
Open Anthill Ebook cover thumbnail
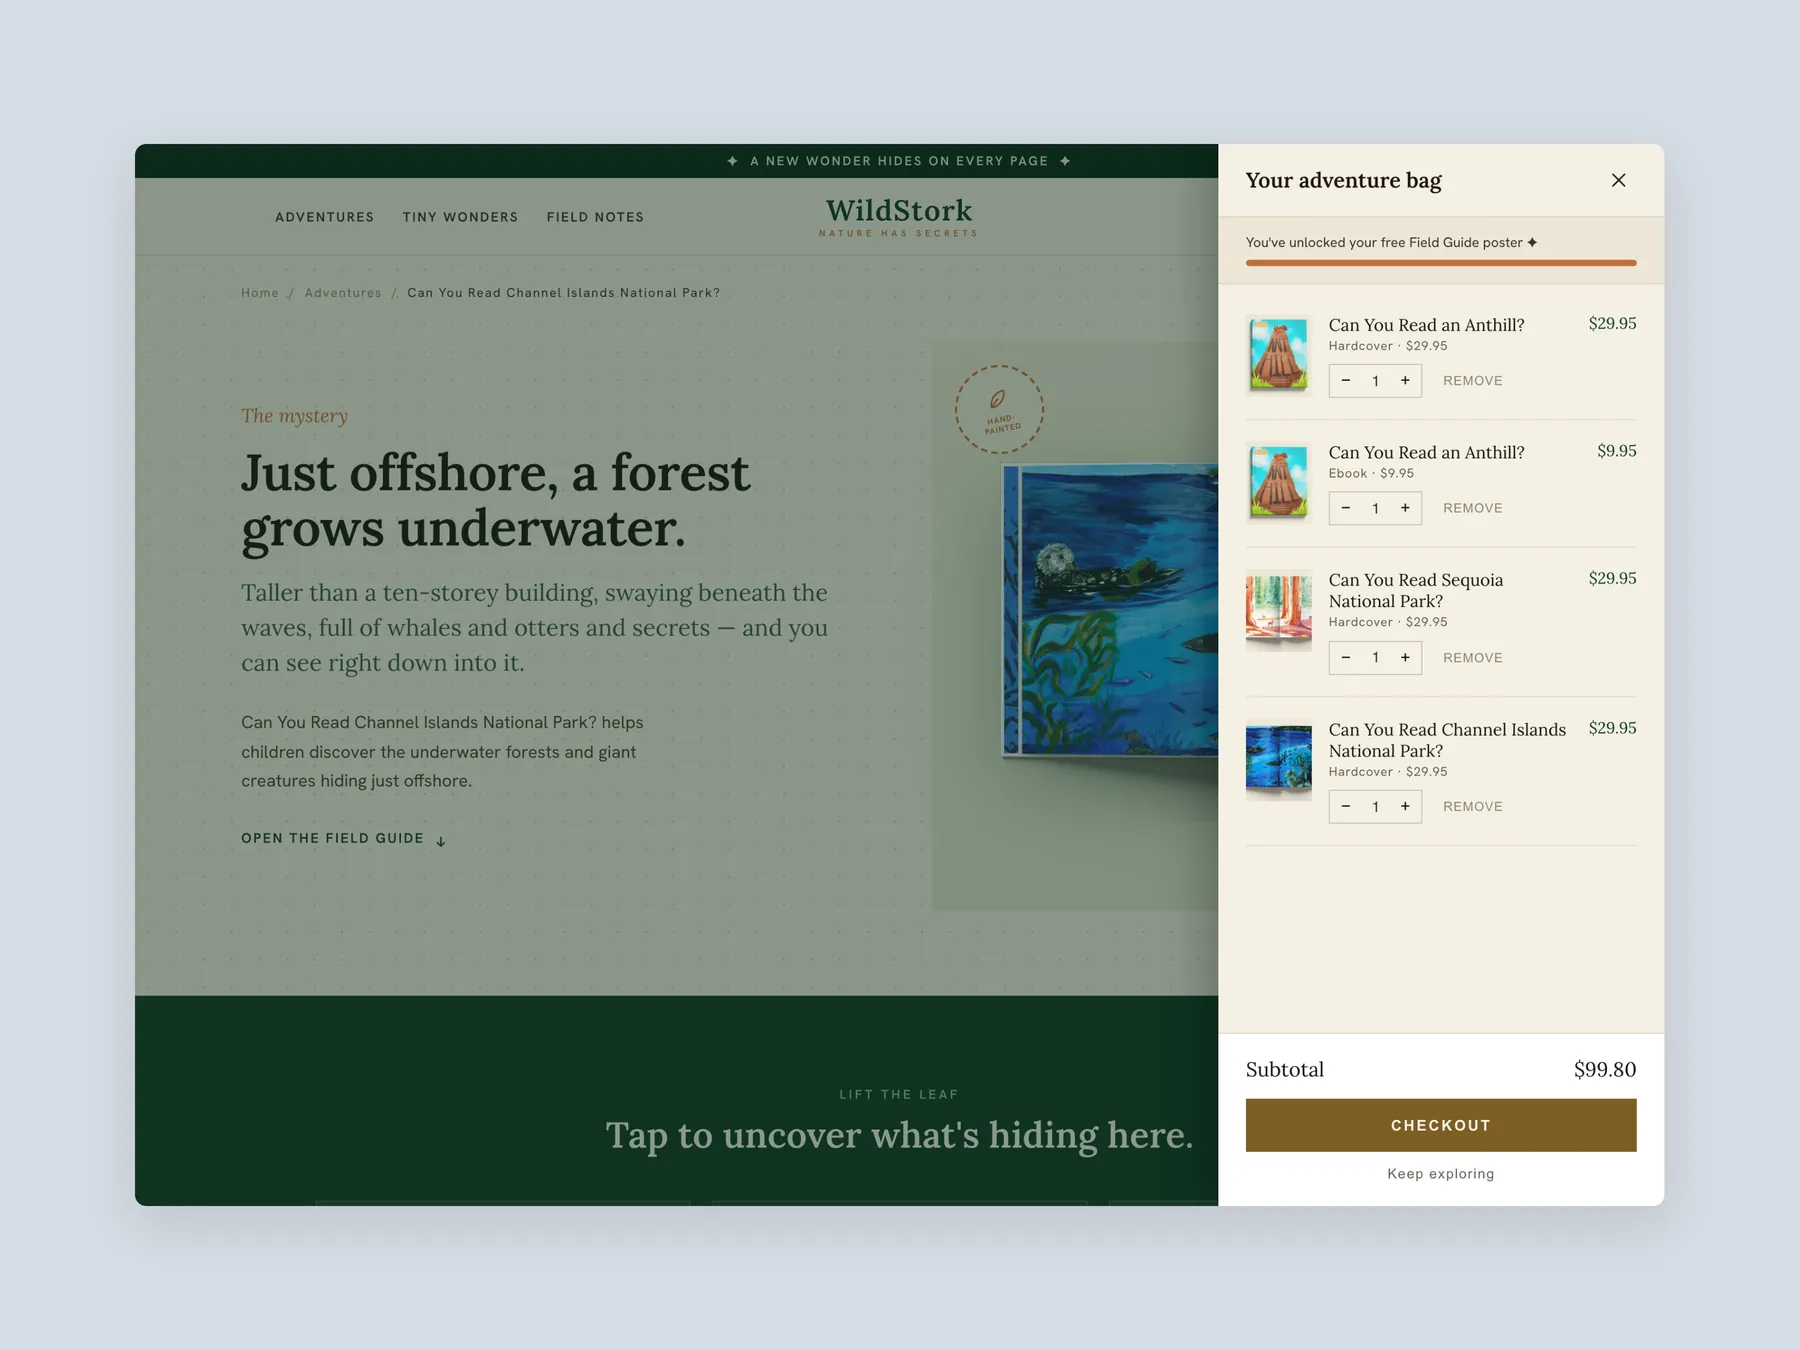pyautogui.click(x=1279, y=483)
